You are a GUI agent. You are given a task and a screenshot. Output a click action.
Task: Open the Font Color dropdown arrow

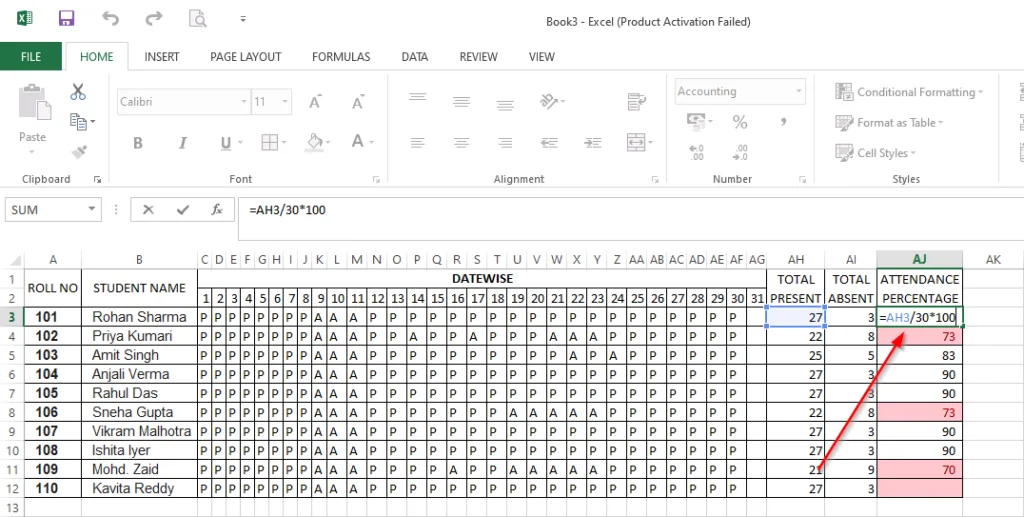click(372, 142)
